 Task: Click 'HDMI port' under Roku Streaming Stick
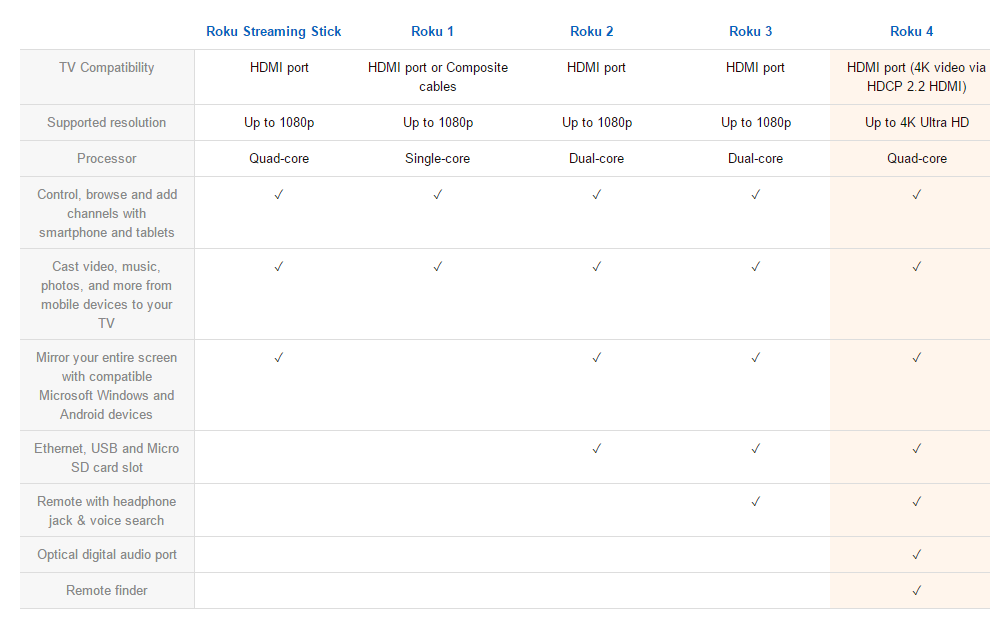point(279,67)
